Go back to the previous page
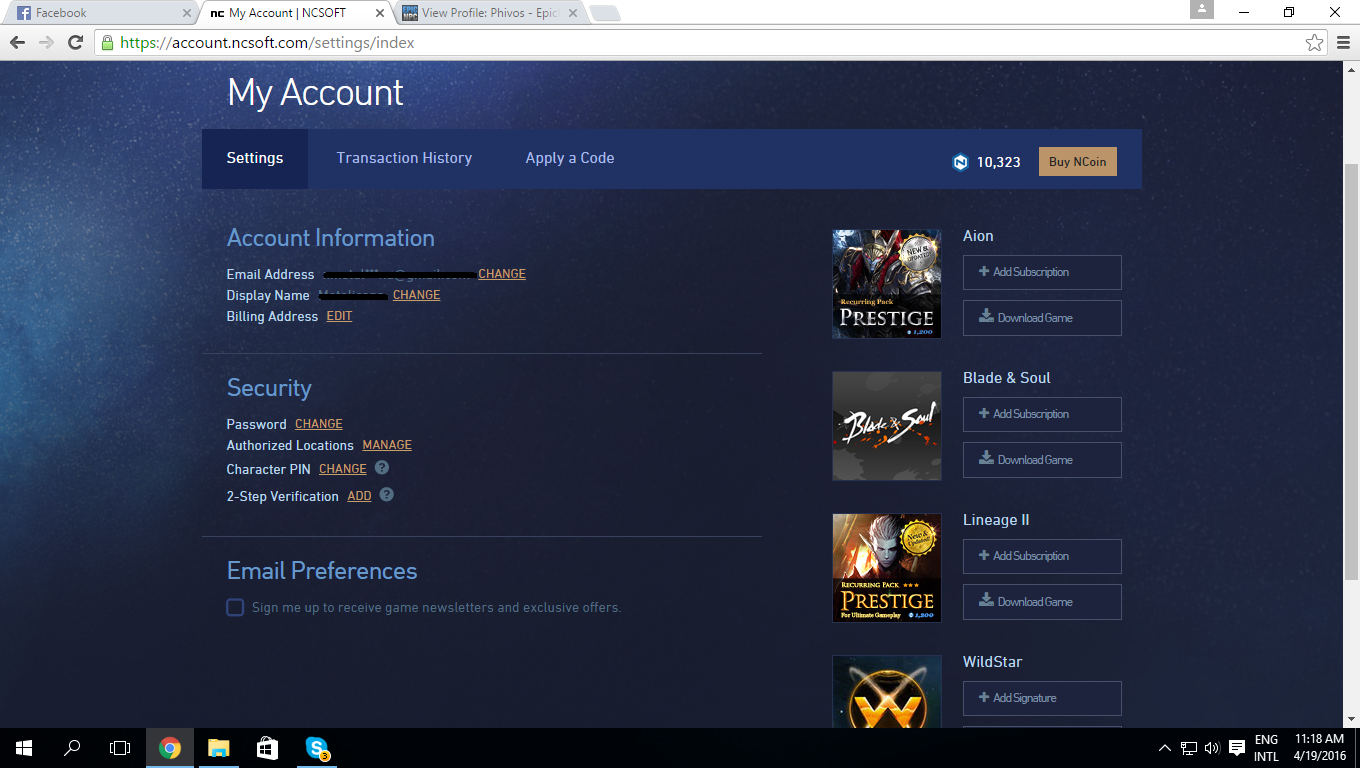This screenshot has height=768, width=1360. coord(17,42)
